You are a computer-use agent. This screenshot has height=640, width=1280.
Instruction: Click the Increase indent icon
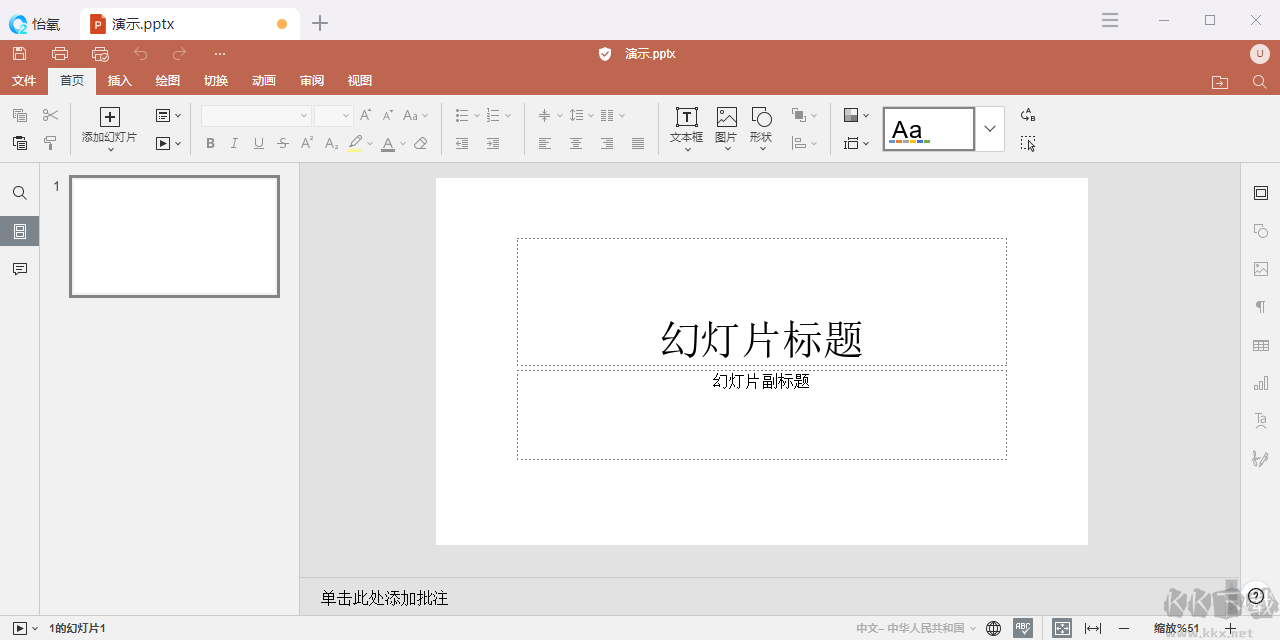493,144
